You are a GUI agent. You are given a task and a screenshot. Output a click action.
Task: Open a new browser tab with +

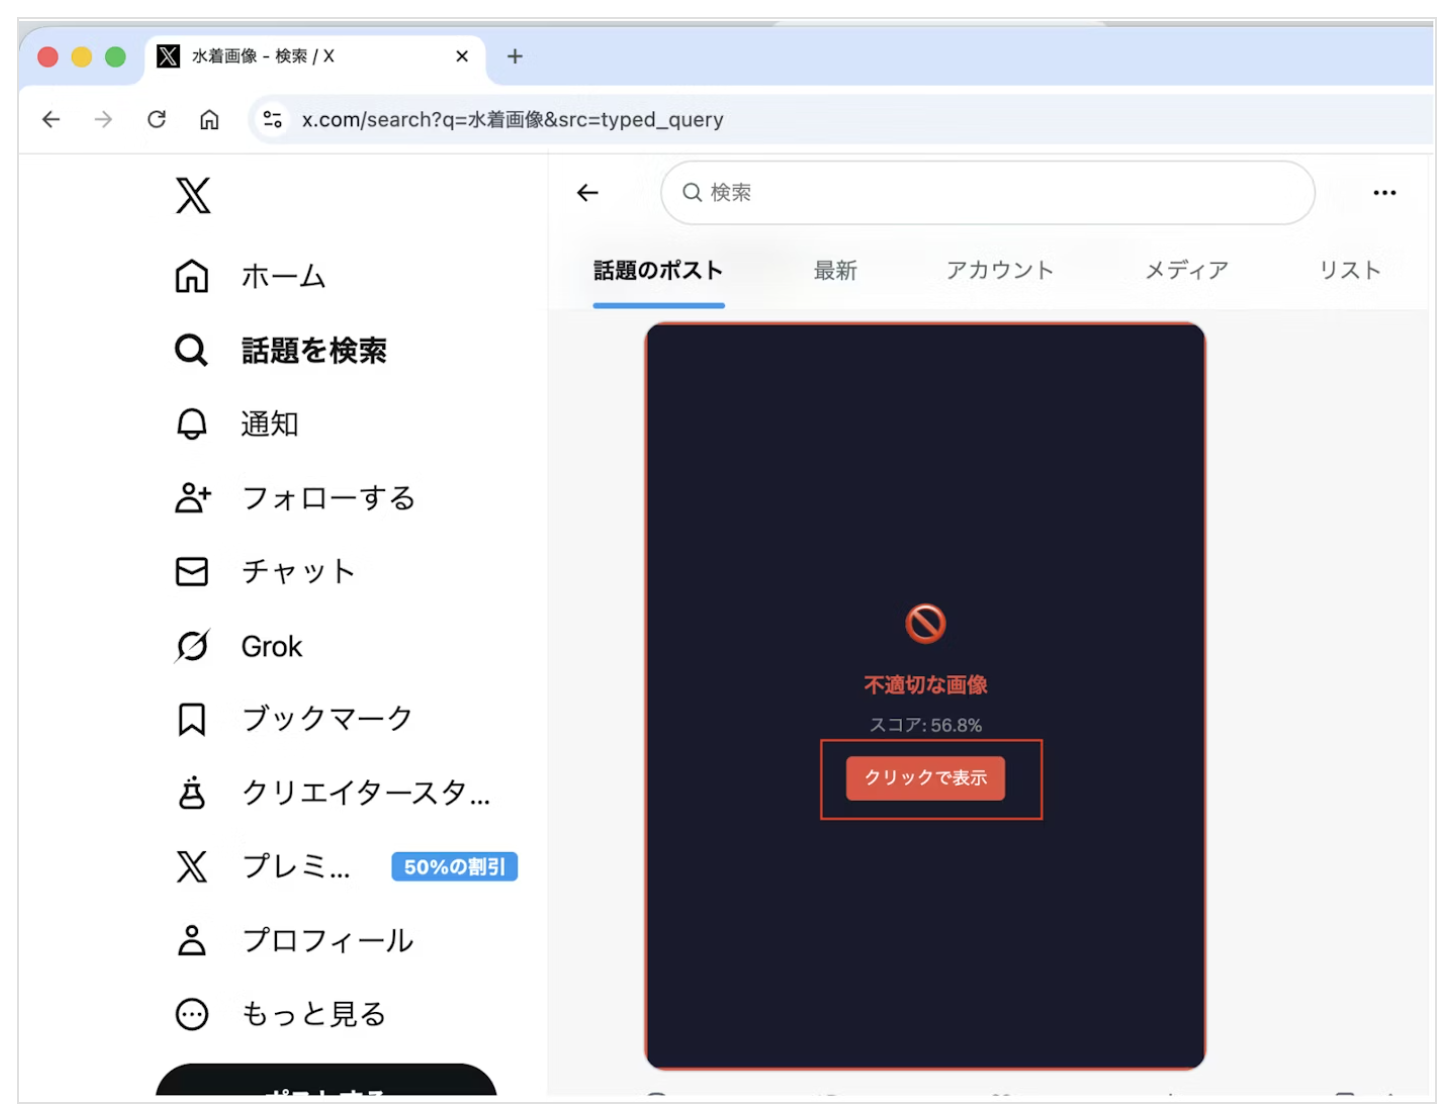[x=514, y=56]
